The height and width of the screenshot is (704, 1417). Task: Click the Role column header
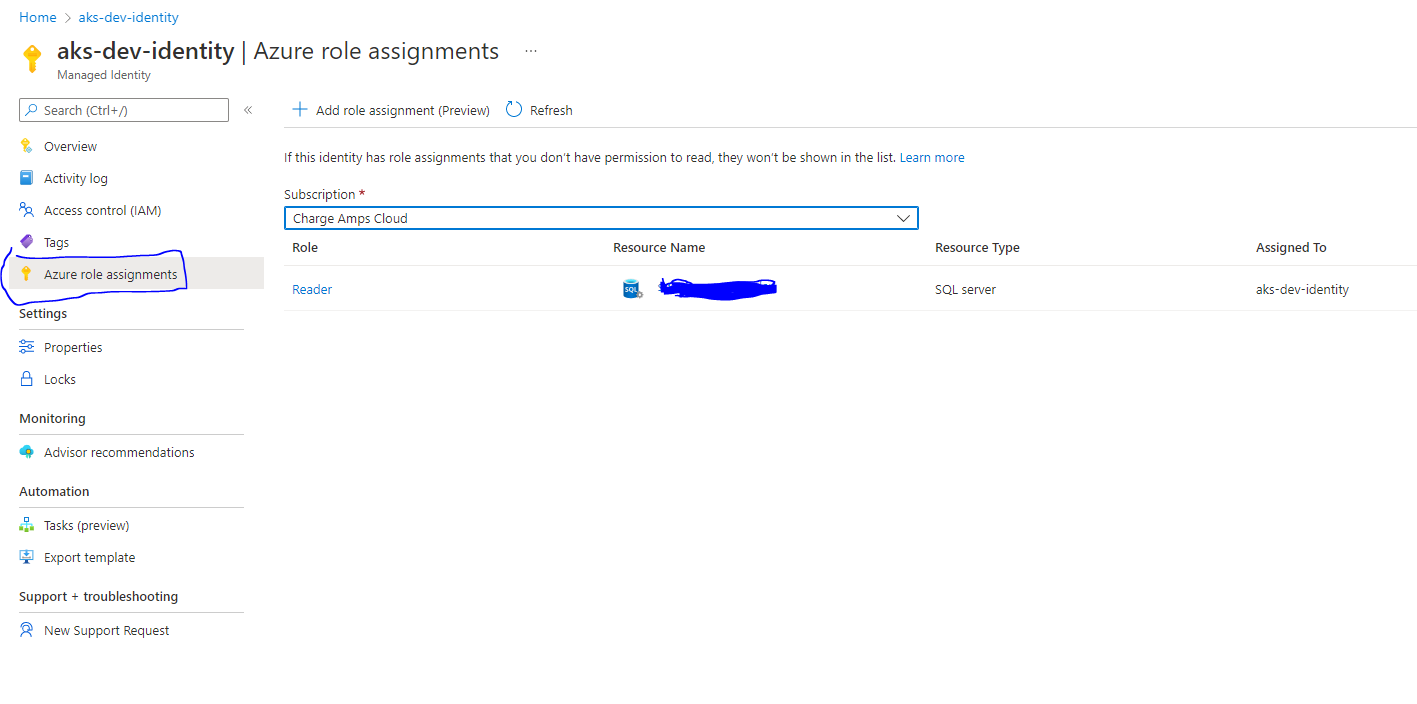tap(305, 247)
